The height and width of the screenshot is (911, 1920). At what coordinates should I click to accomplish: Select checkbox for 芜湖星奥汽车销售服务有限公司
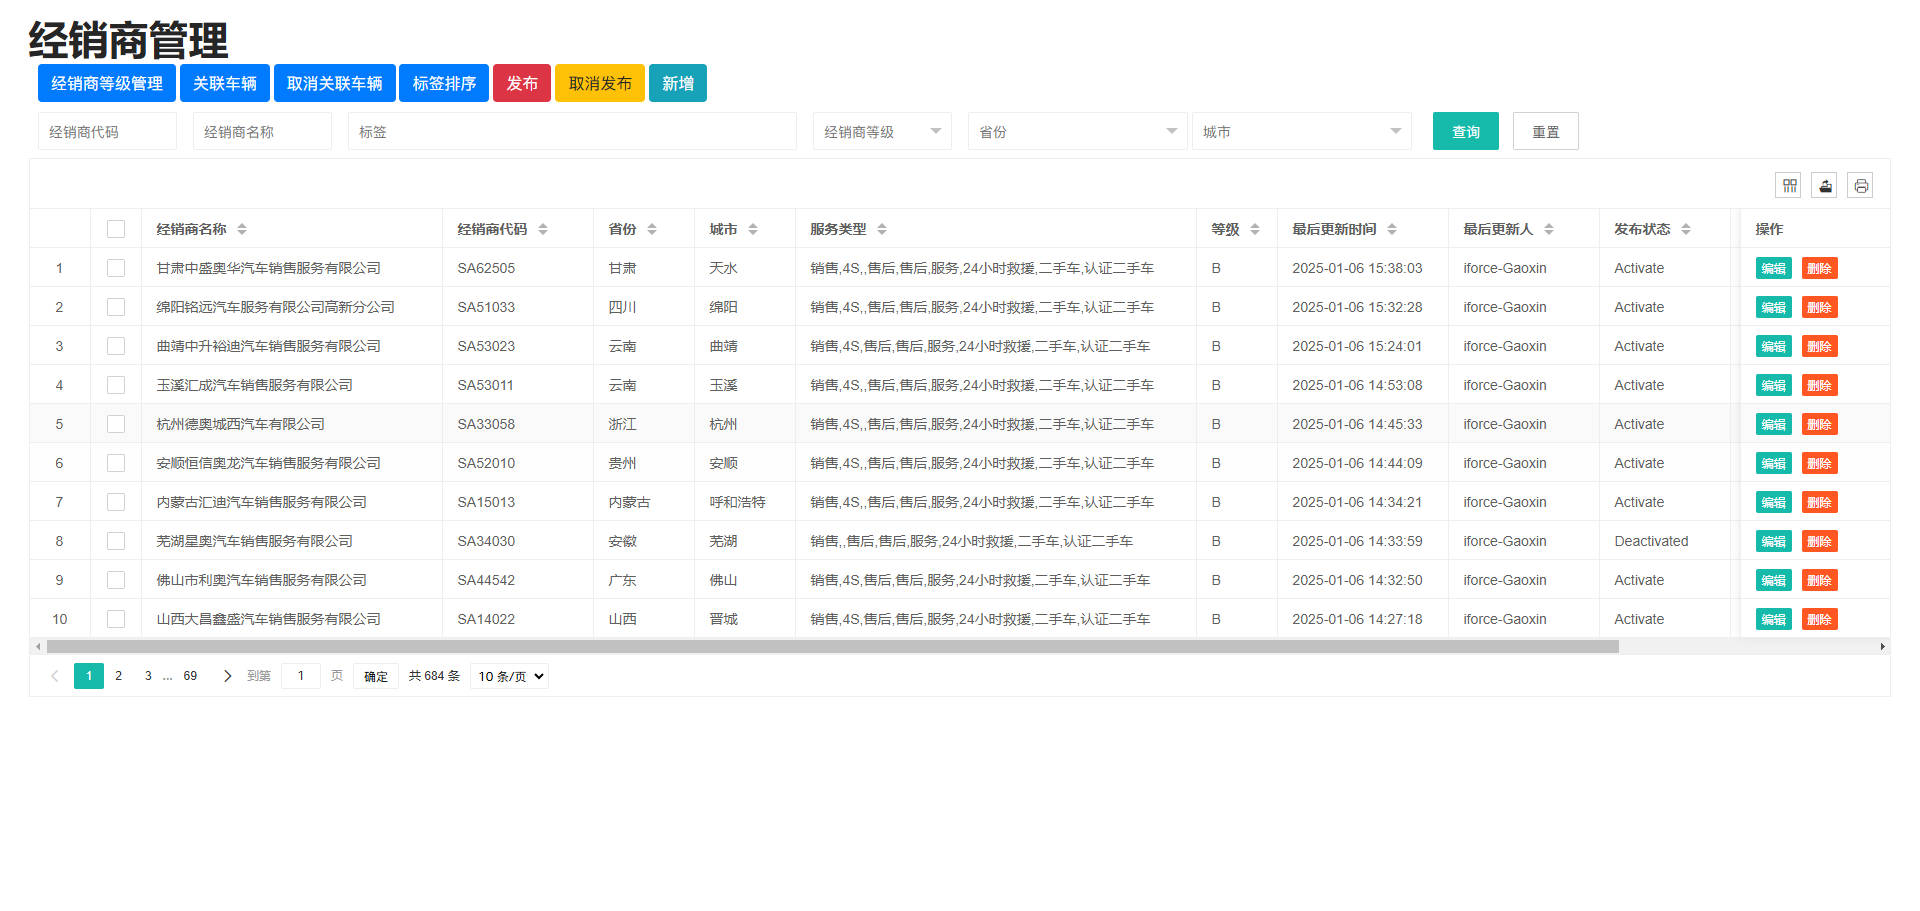[116, 541]
